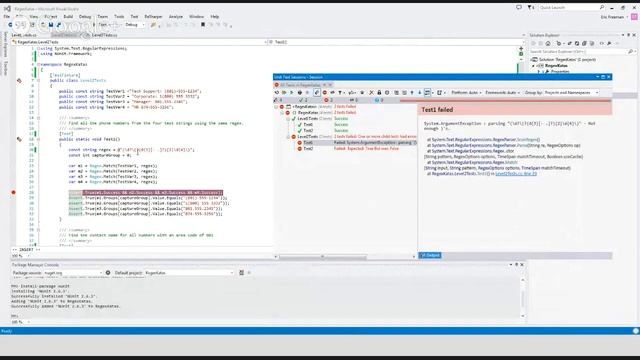Open the Level2Tests.cs line link in stack trace
The height and width of the screenshot is (360, 640).
(x=516, y=174)
